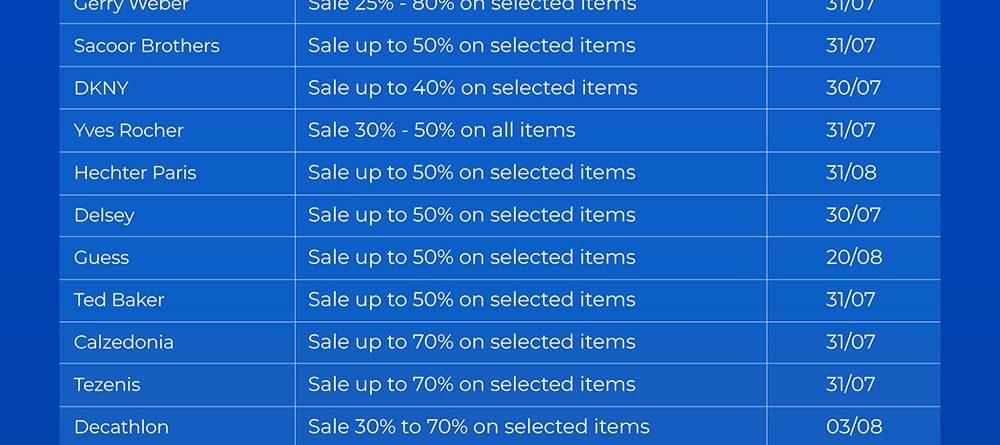
Task: Select the Hechter Paris brand cell
Action: pos(135,173)
